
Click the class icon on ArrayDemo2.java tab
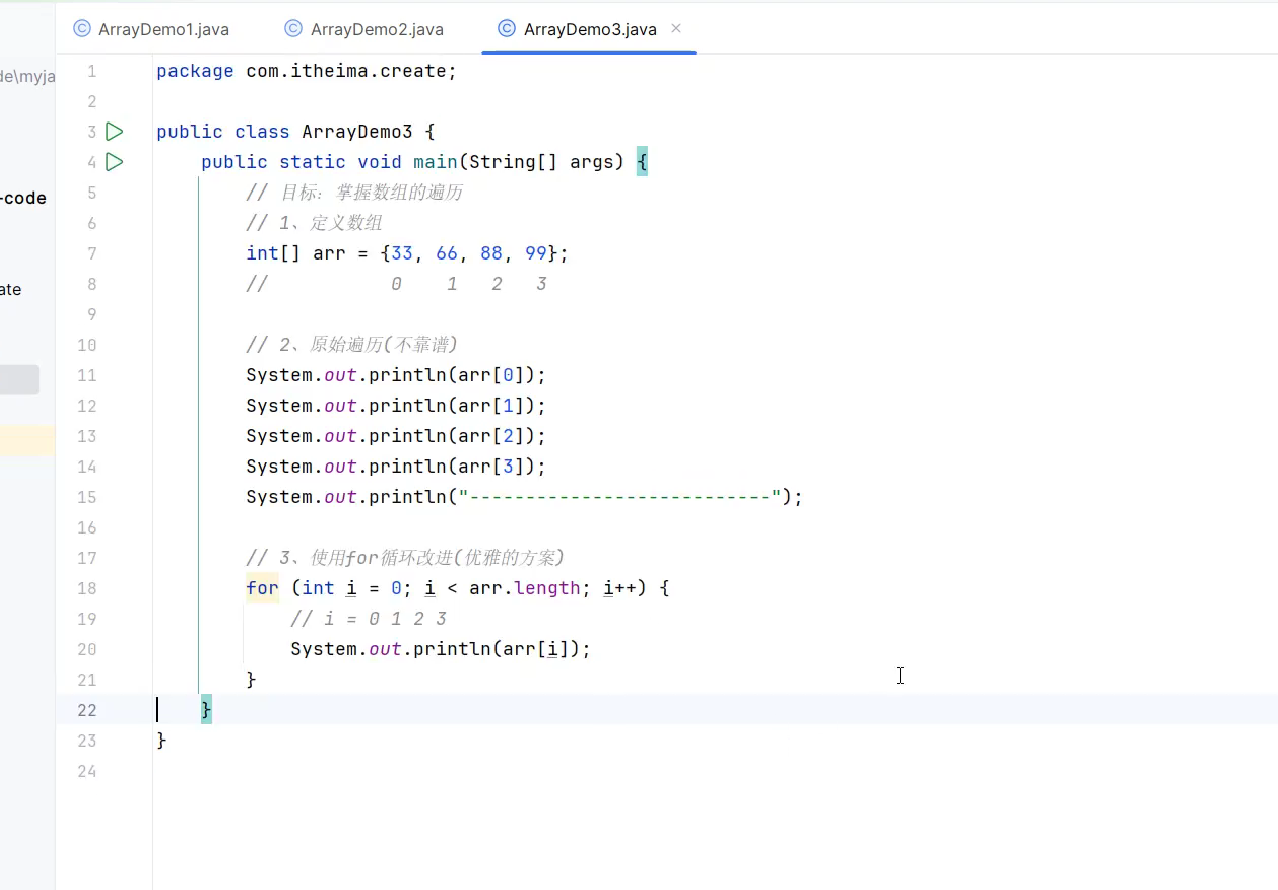tap(293, 29)
